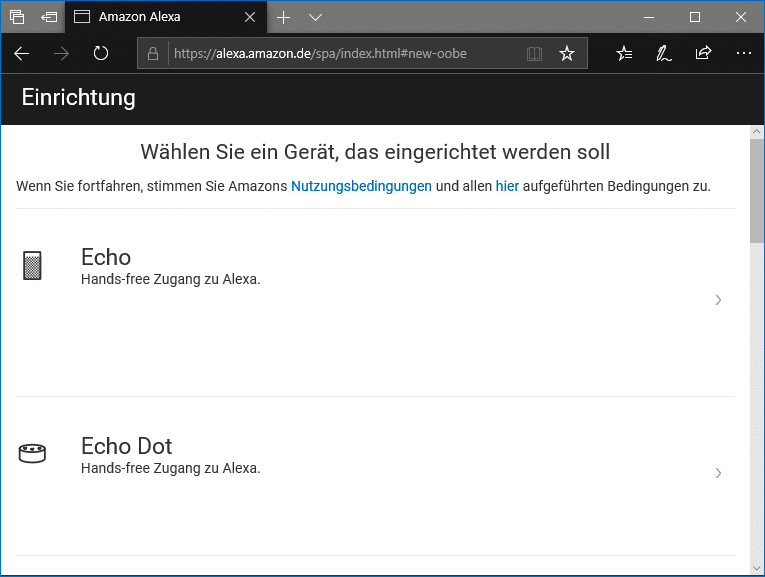Click Echo Dot's 'Hands-free Zugang zu Alexa.' text
The width and height of the screenshot is (765, 577).
(x=171, y=468)
